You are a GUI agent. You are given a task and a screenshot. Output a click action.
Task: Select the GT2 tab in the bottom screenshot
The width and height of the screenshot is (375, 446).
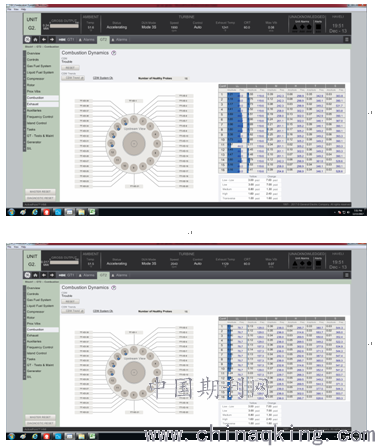[x=103, y=275]
